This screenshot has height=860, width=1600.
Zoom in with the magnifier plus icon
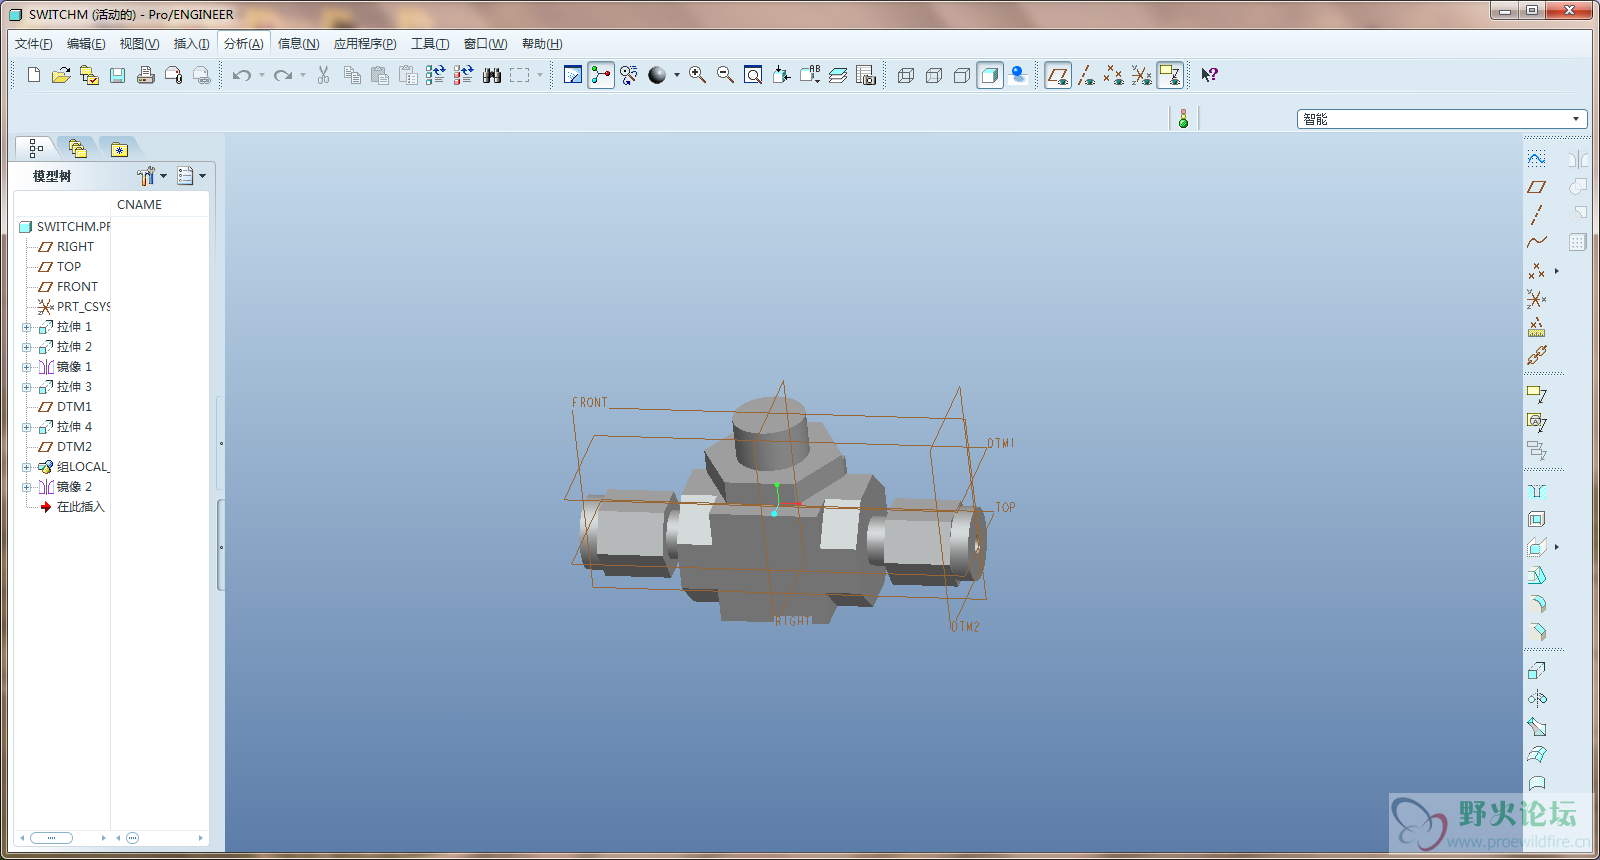[697, 75]
